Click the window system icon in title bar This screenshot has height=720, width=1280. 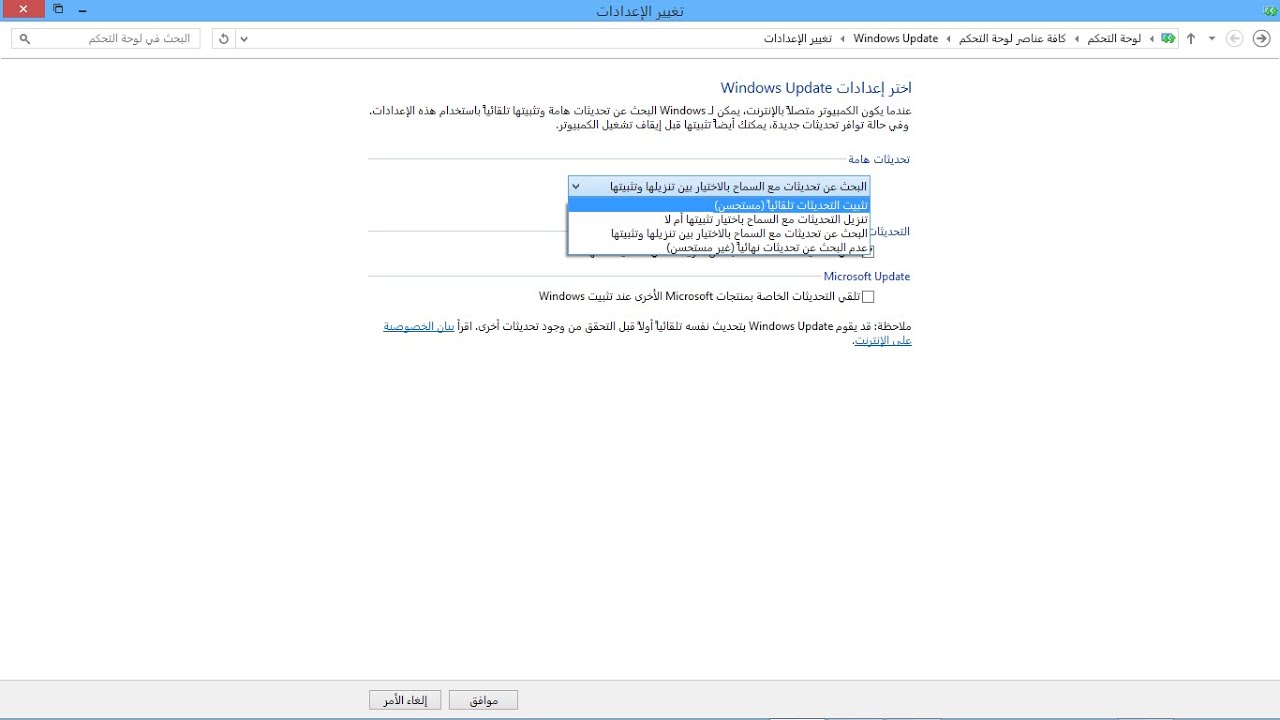(x=1270, y=10)
